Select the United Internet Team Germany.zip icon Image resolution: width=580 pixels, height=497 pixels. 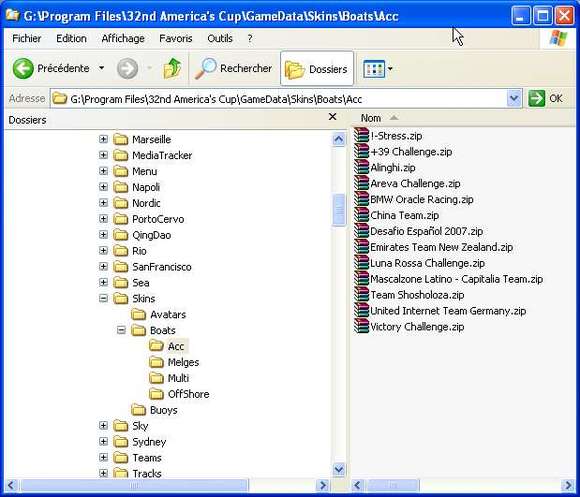tap(361, 310)
